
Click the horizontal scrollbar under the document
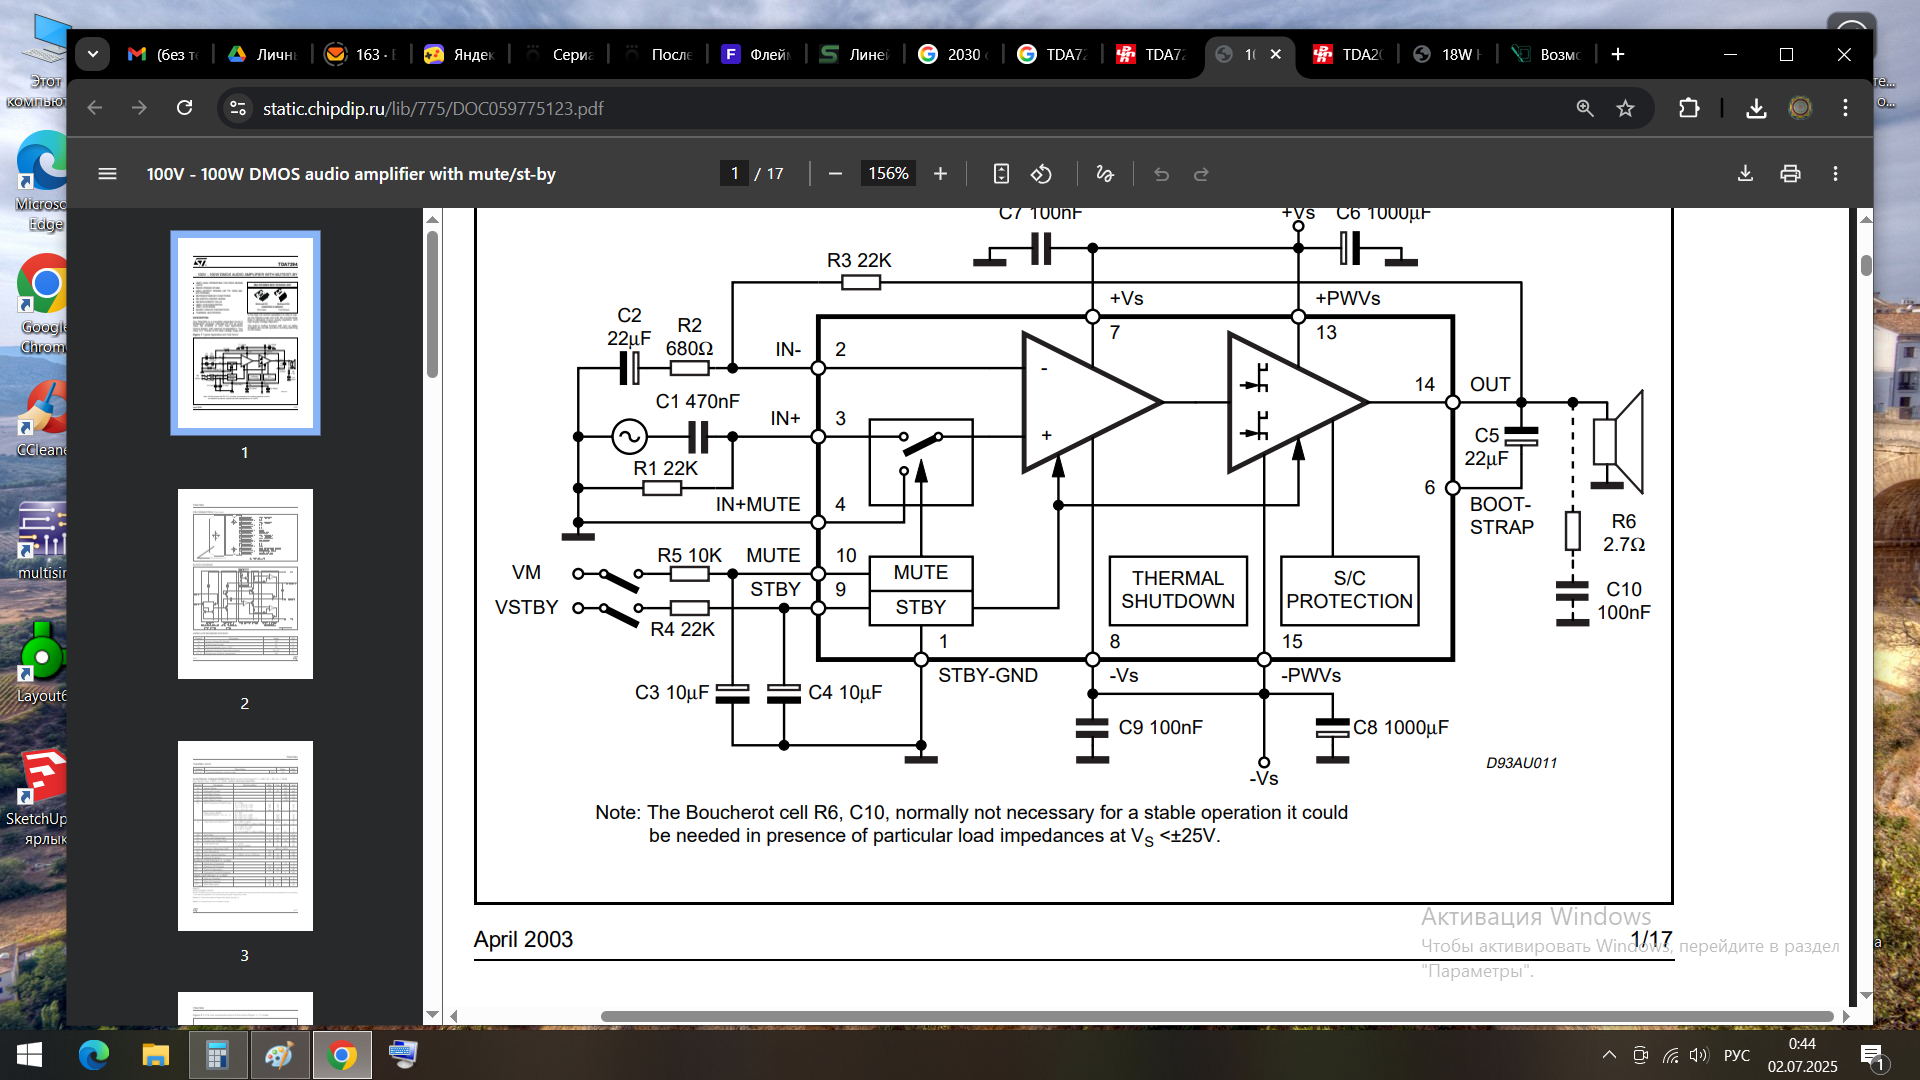tap(1216, 1016)
